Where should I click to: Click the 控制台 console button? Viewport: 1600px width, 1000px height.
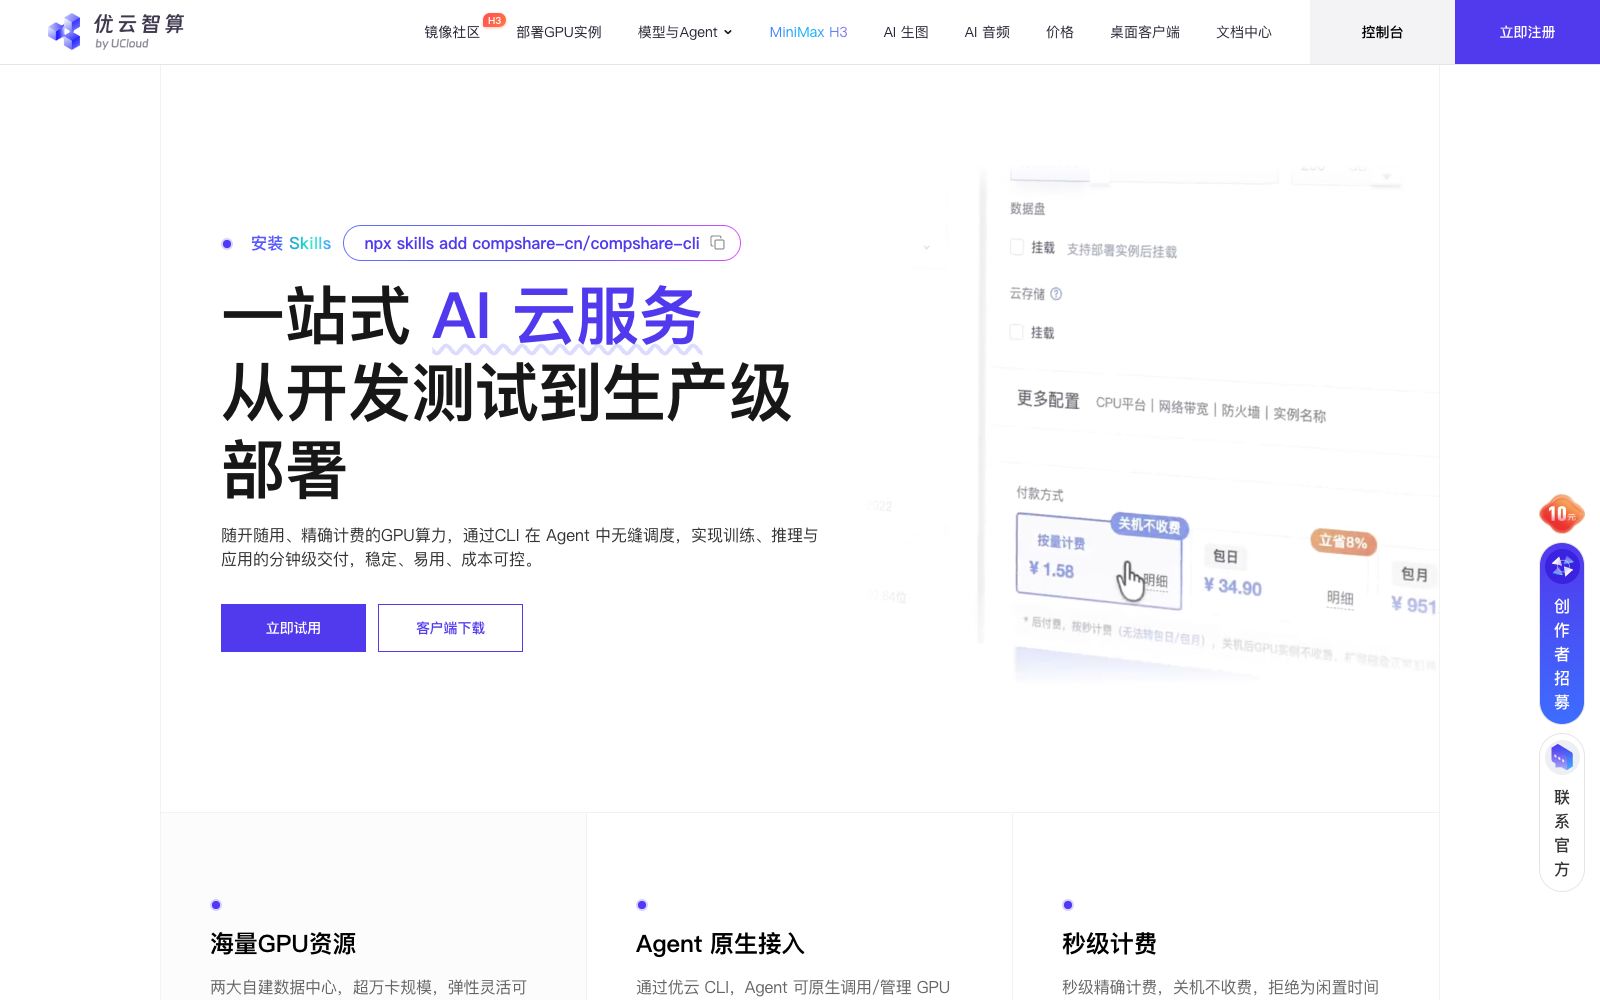[1382, 32]
